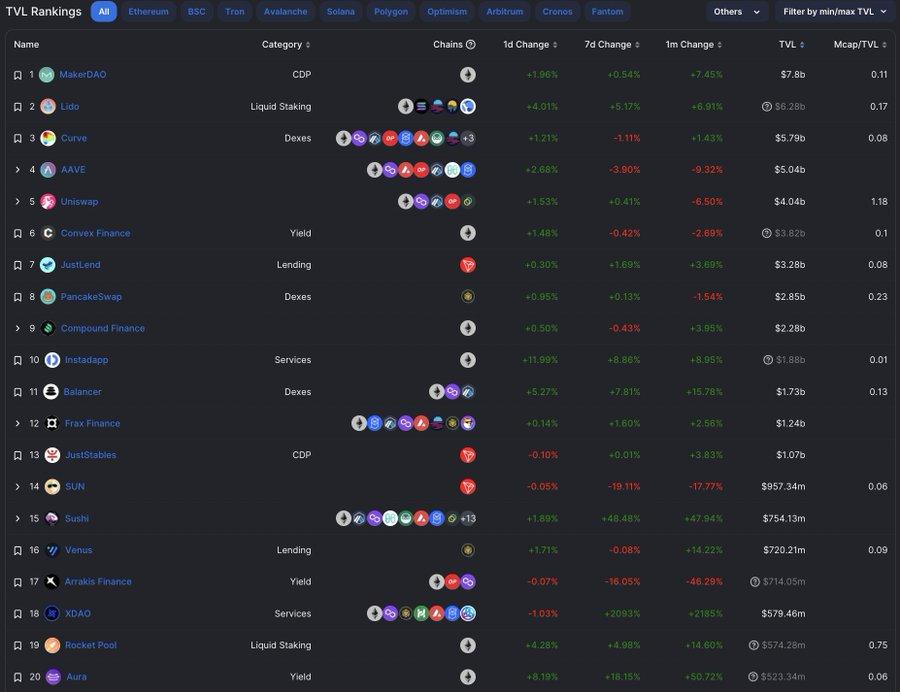900x692 pixels.
Task: Bookmark the Instadapp protocol
Action: click(17, 360)
